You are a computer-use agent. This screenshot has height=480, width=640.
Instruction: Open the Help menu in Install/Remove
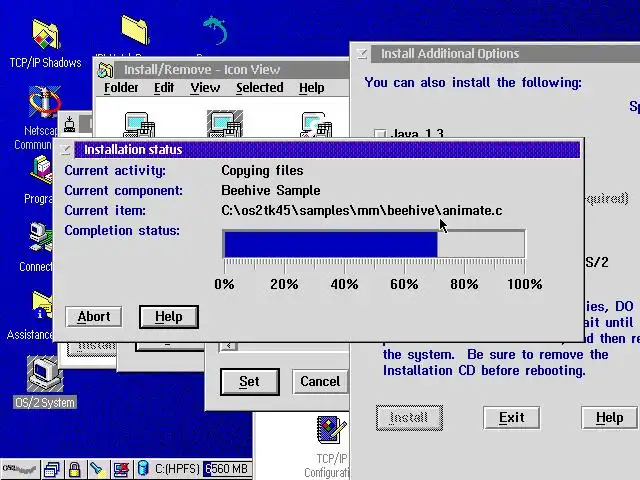(x=311, y=88)
